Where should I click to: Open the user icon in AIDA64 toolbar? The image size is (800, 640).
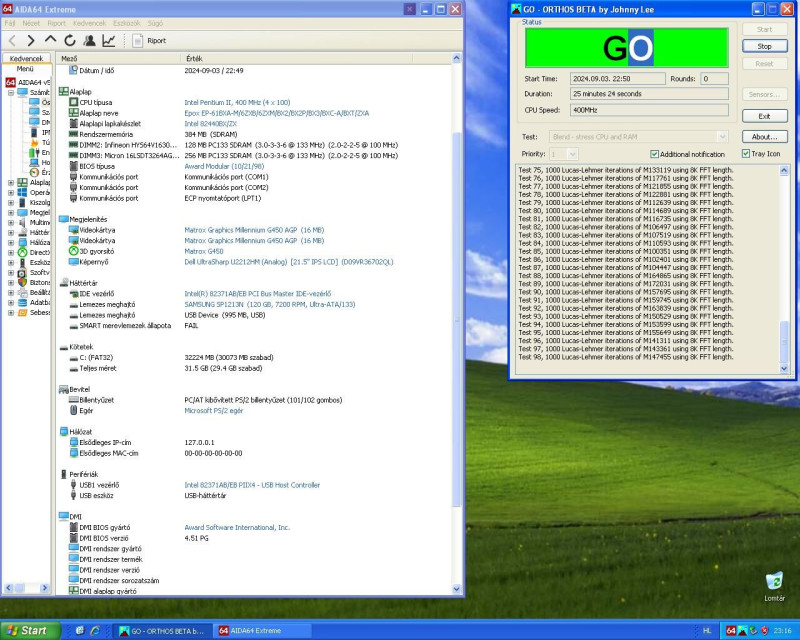pos(89,41)
